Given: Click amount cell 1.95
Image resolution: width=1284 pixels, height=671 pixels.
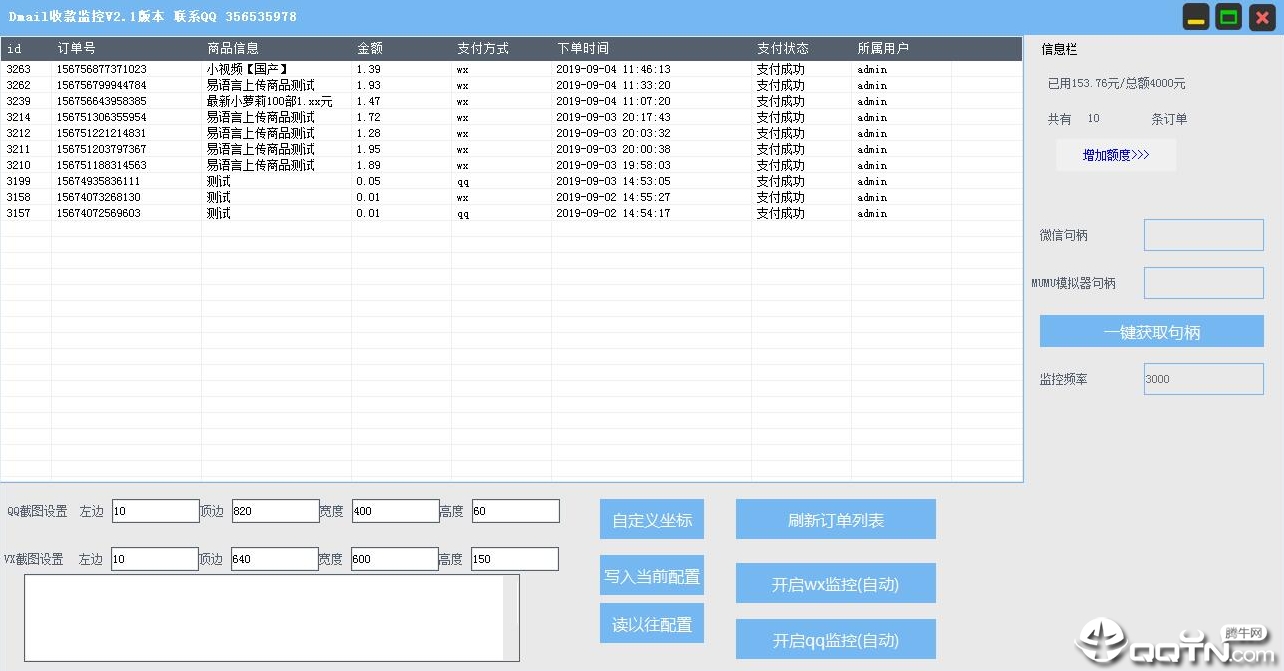Looking at the screenshot, I should [368, 149].
